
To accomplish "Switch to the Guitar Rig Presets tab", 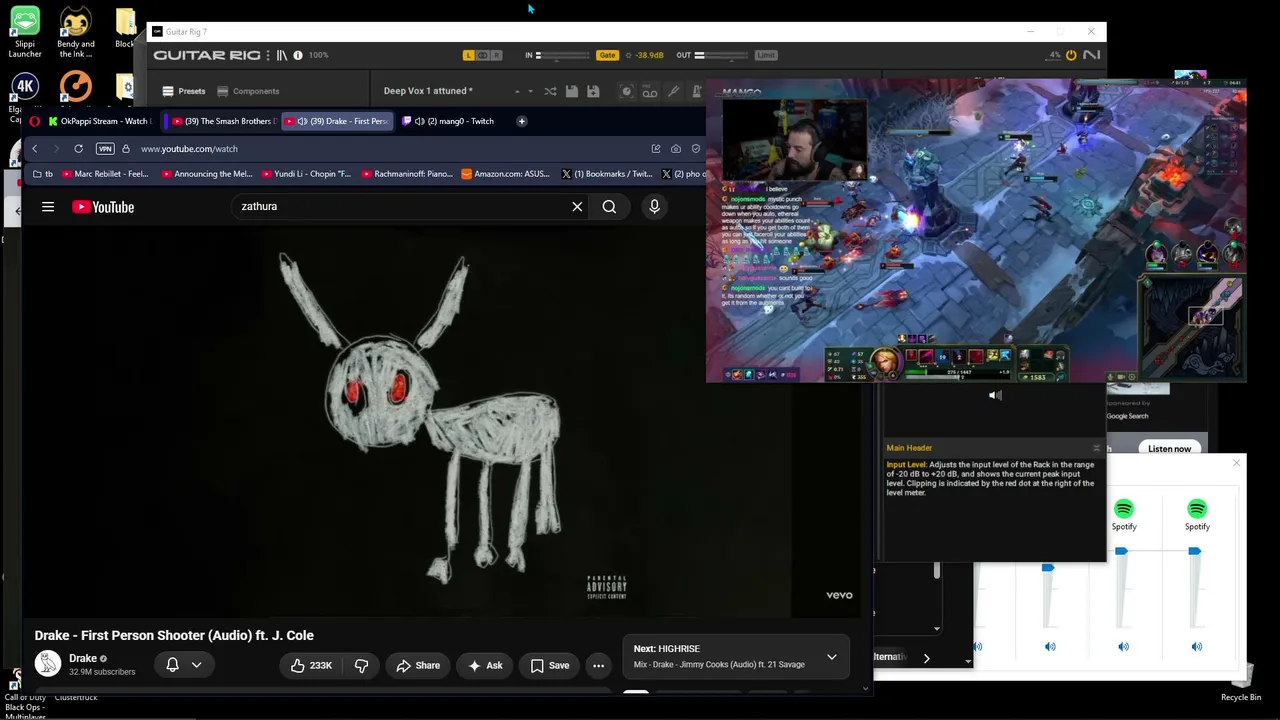I will pos(184,91).
